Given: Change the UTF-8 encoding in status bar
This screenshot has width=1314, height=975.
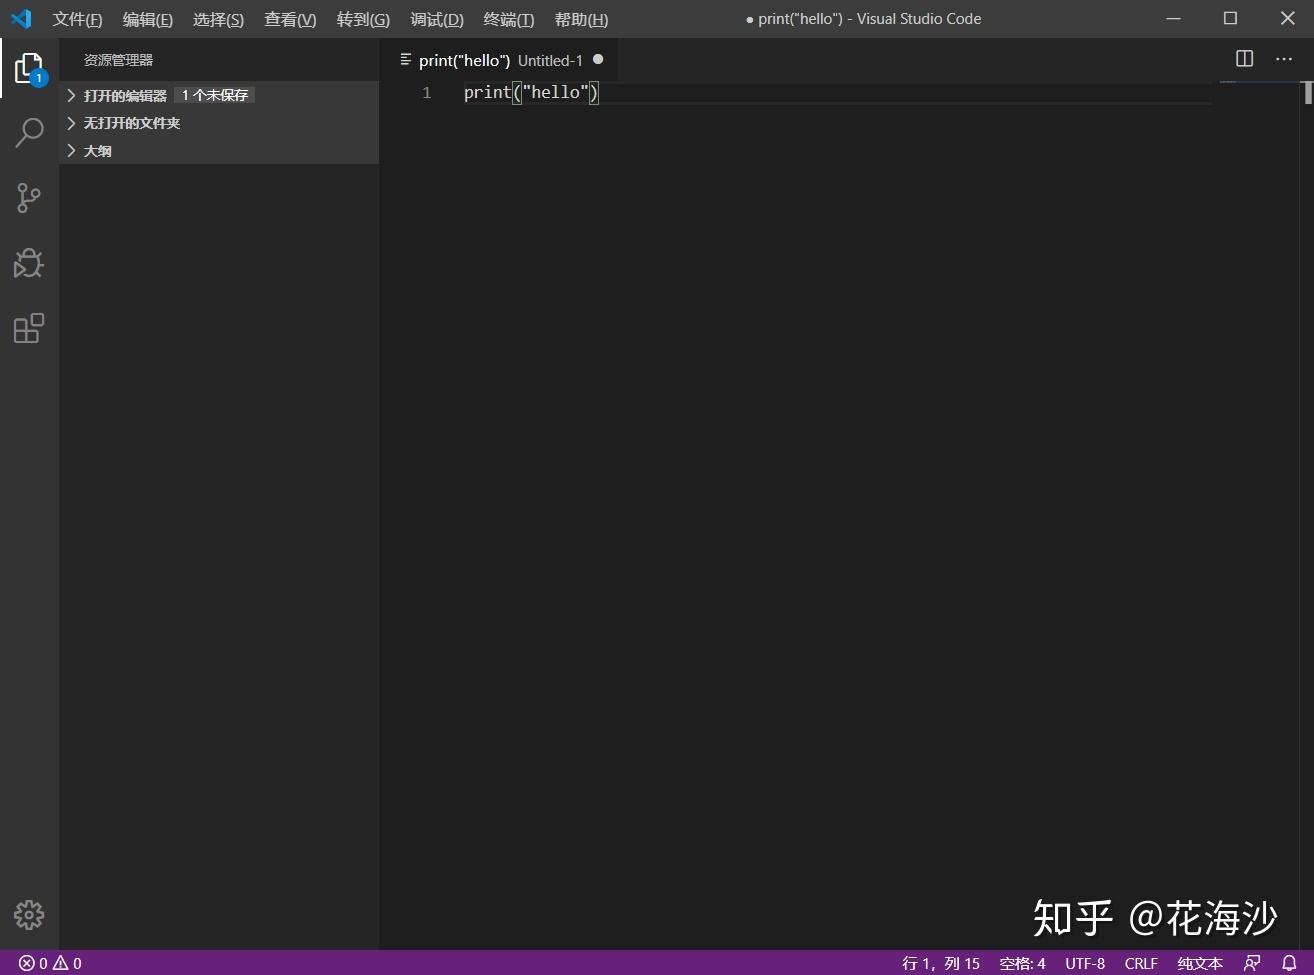Looking at the screenshot, I should (1084, 962).
